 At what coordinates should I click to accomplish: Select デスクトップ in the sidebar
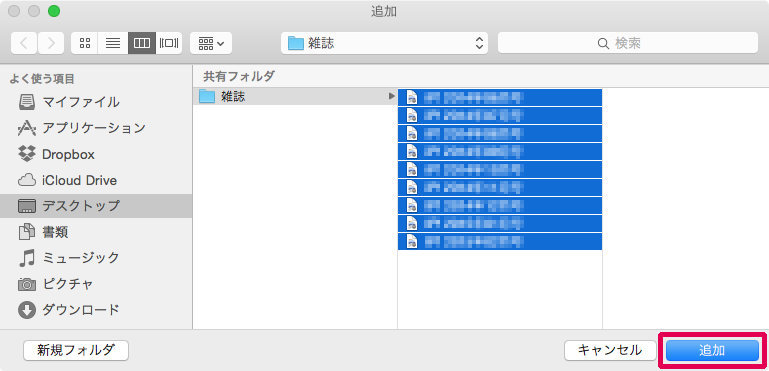click(x=96, y=206)
